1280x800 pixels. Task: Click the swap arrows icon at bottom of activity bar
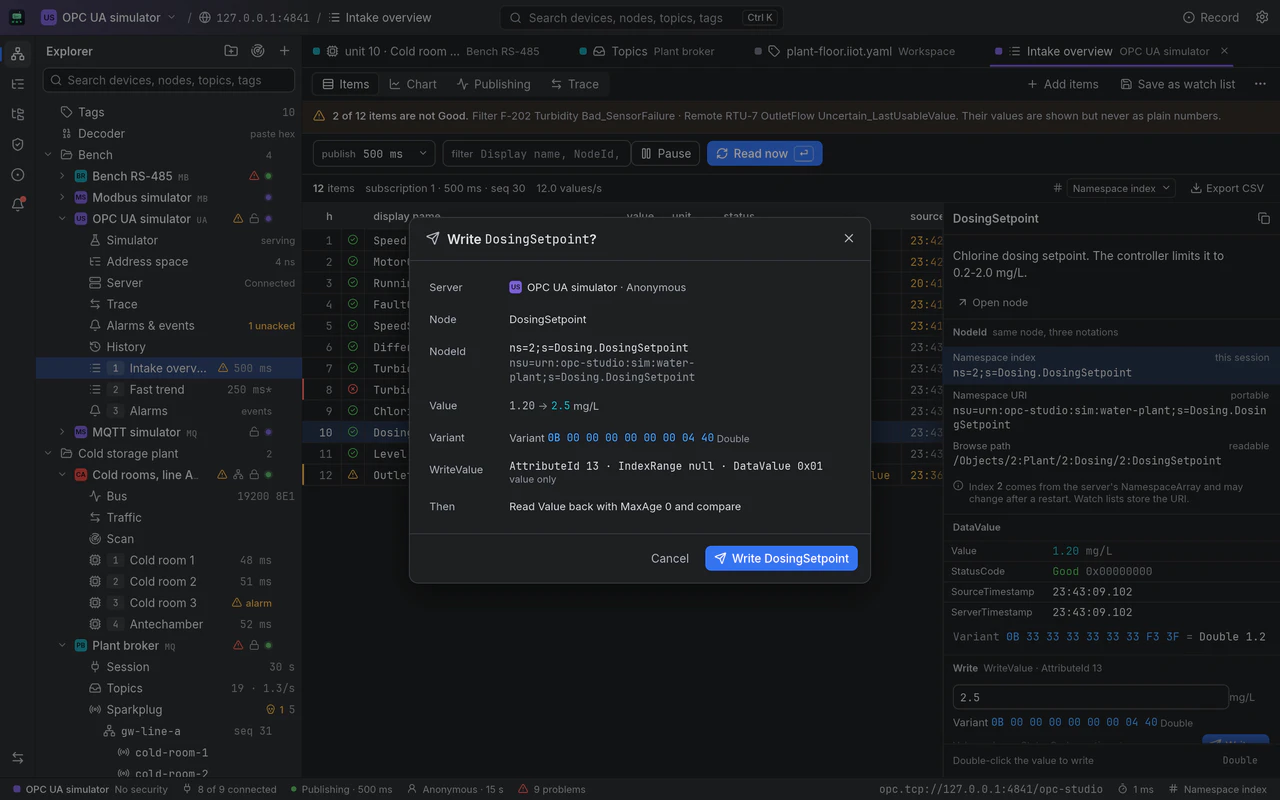[x=17, y=758]
